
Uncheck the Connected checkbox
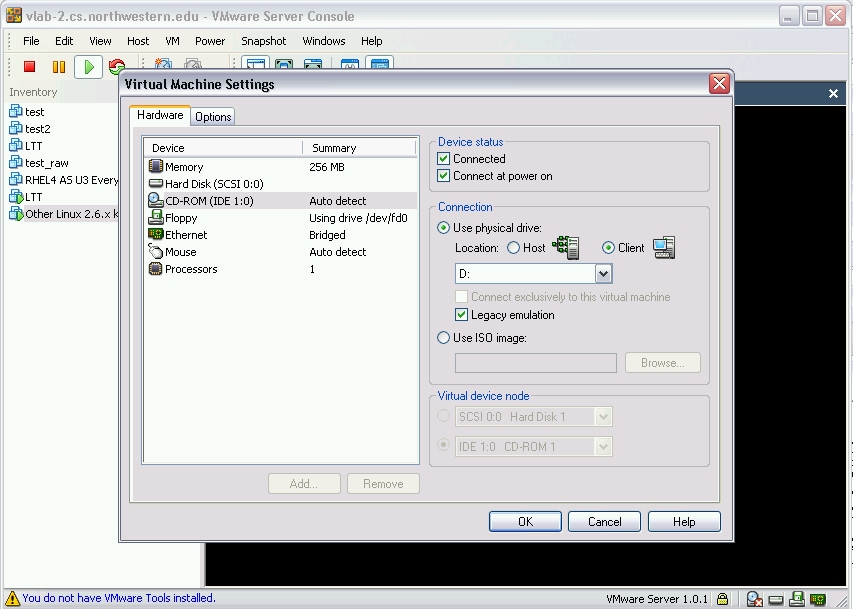tap(443, 159)
